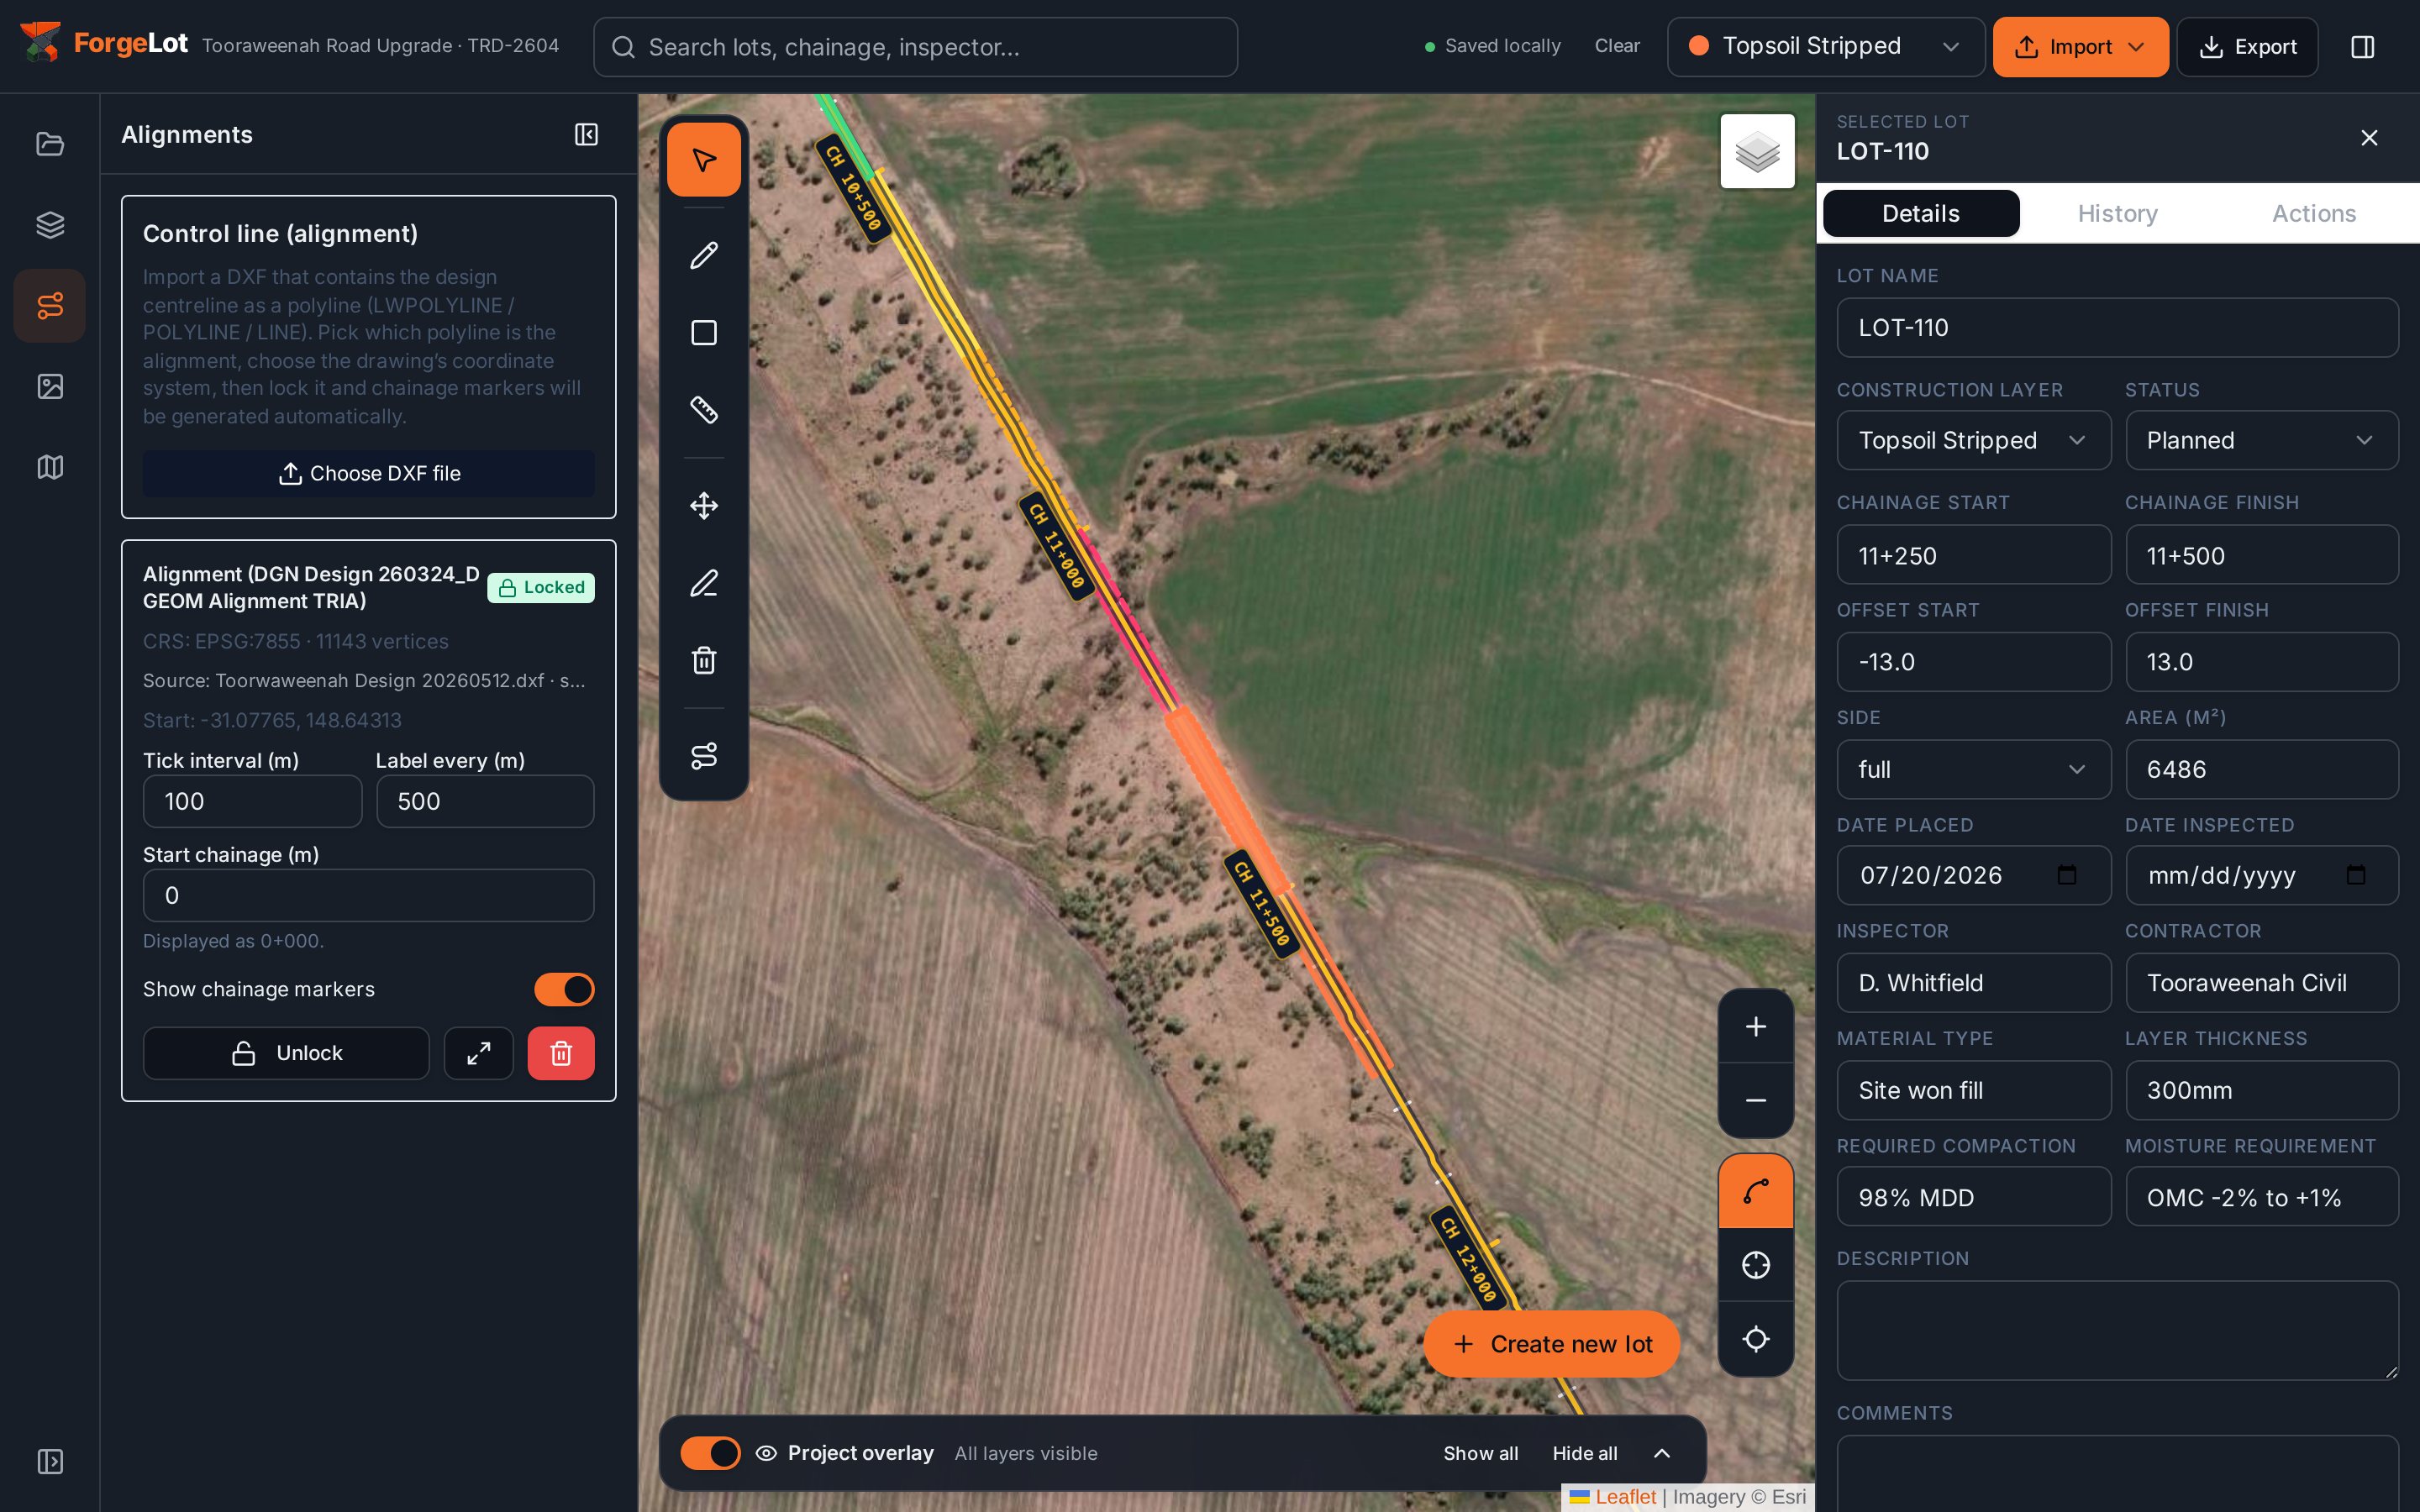Select the ruler measure tool

(x=704, y=409)
